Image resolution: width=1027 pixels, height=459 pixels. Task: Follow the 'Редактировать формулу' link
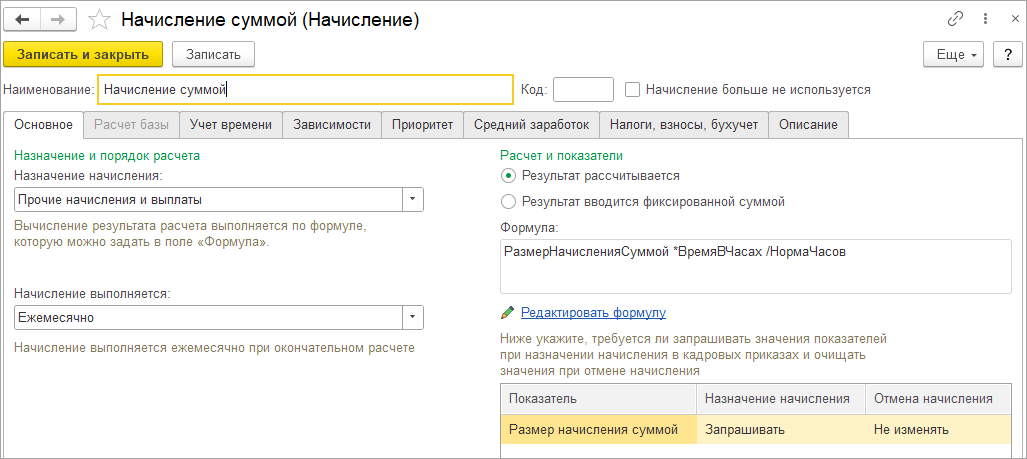[x=593, y=312]
